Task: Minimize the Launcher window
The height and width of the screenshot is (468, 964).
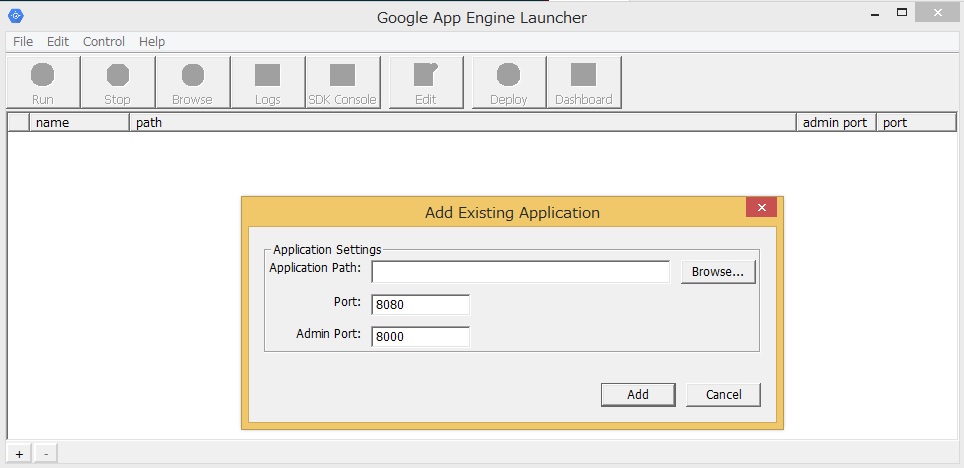Action: (x=875, y=13)
